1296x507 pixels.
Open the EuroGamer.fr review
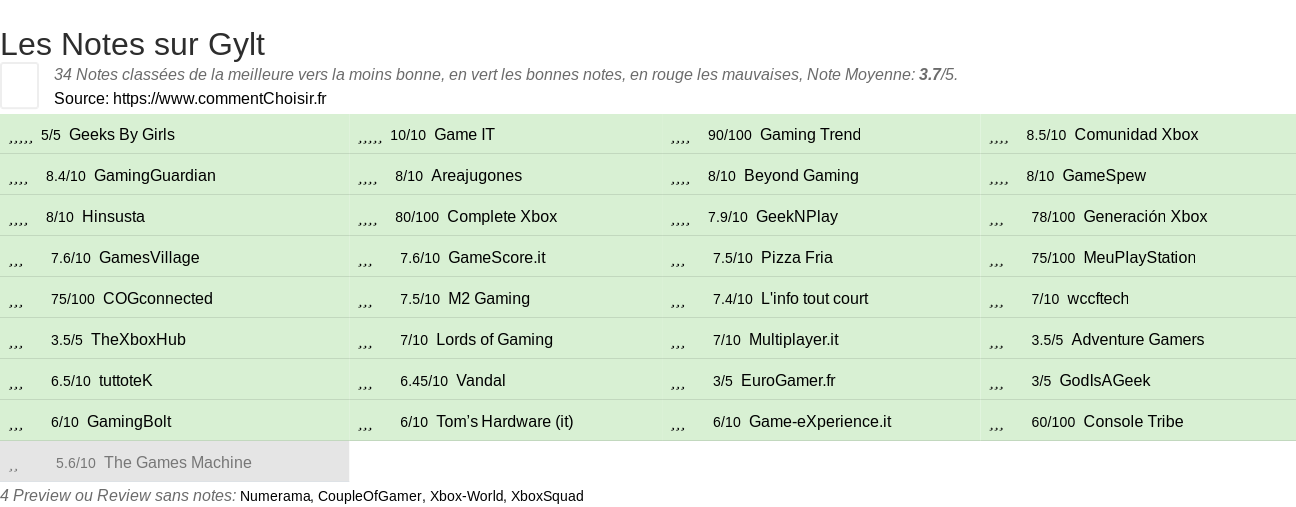pyautogui.click(x=788, y=380)
